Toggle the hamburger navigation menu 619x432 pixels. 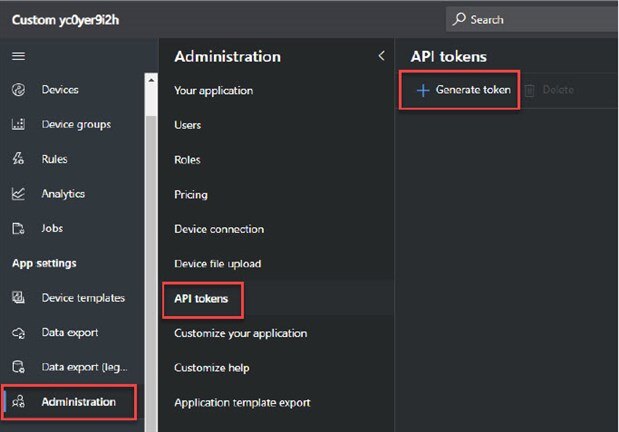click(18, 56)
